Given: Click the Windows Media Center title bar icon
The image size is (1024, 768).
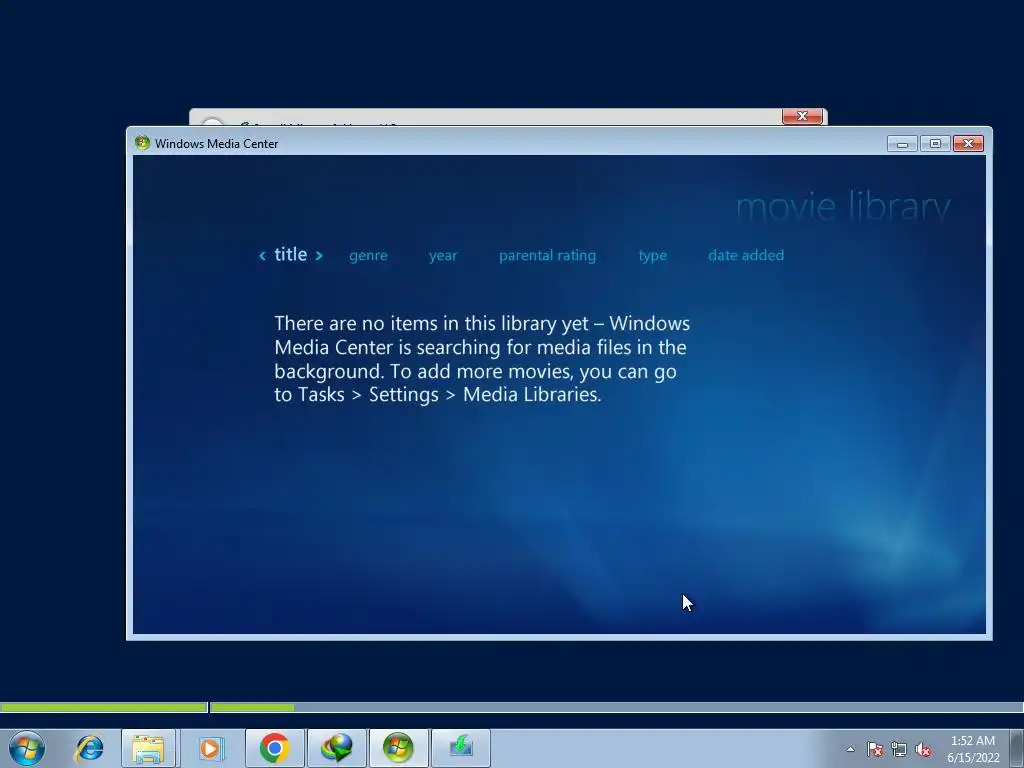Looking at the screenshot, I should (142, 143).
